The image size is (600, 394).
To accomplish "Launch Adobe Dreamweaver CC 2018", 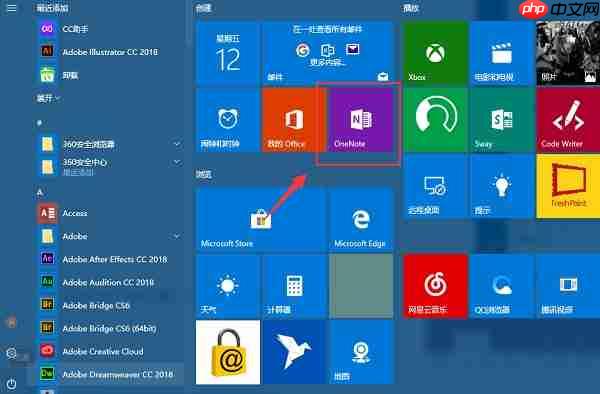I will pyautogui.click(x=109, y=374).
